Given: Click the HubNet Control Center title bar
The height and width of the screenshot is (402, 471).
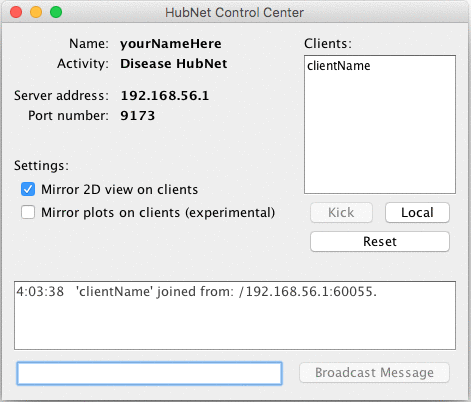Looking at the screenshot, I should 234,12.
